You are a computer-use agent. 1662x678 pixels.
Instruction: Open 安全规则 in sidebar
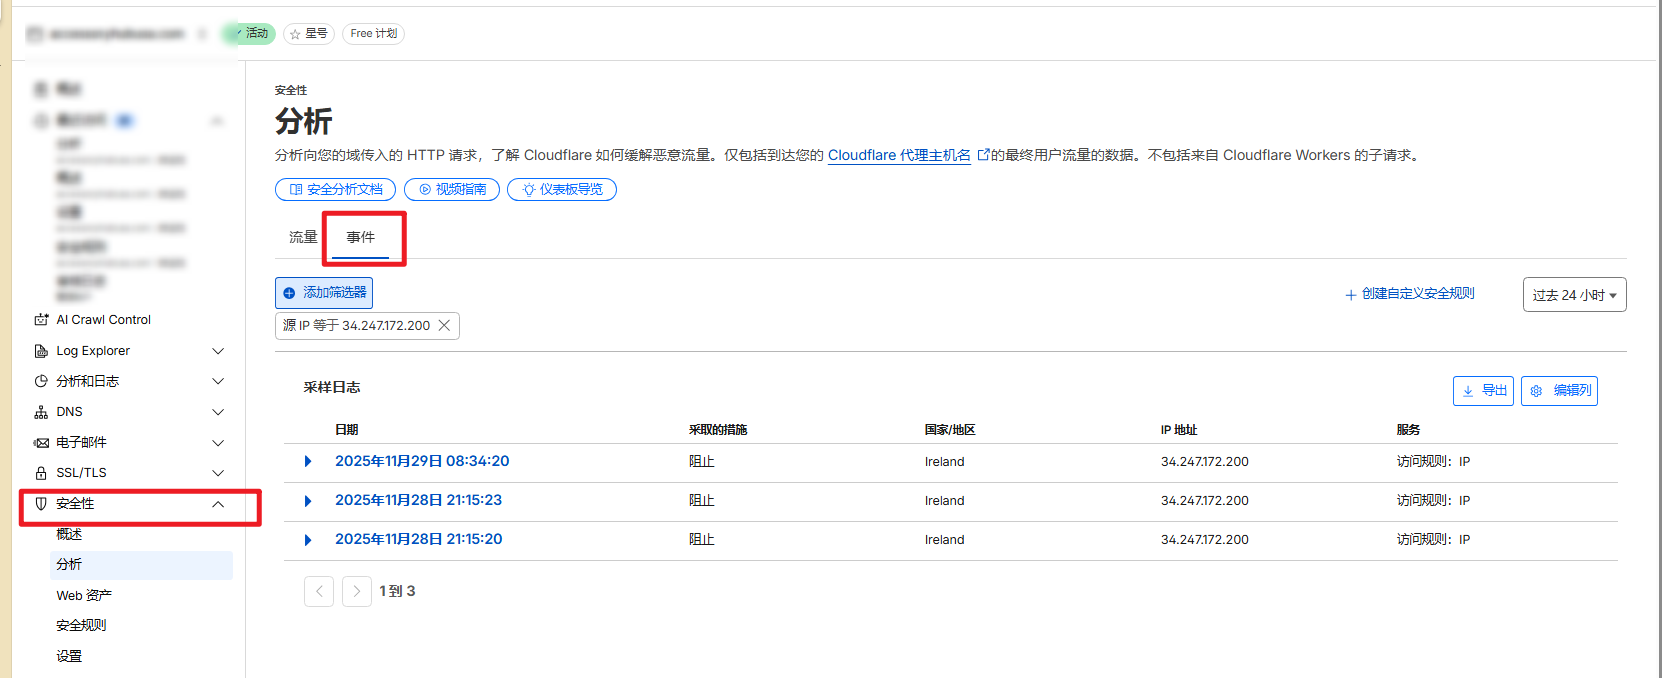pyautogui.click(x=81, y=626)
